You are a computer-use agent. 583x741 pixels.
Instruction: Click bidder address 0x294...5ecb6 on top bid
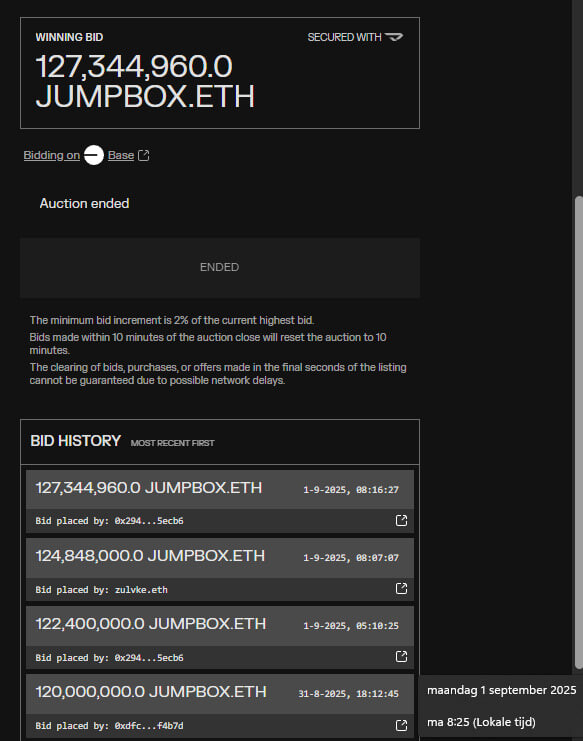149,521
